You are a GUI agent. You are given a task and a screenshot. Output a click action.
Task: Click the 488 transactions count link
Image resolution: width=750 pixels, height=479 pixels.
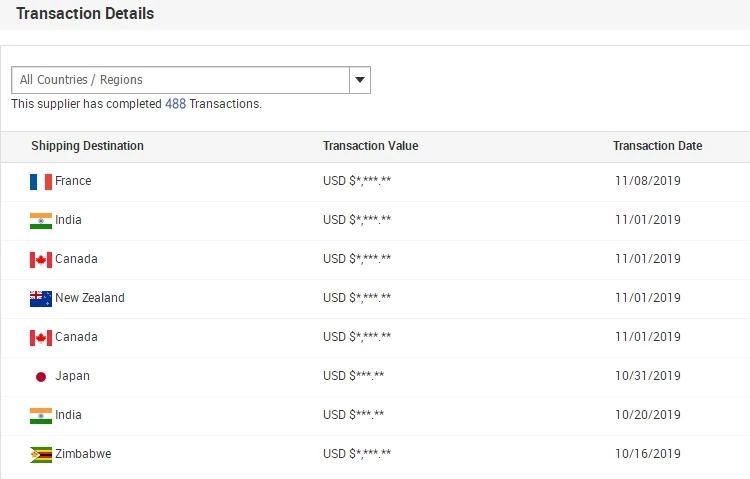click(x=176, y=104)
